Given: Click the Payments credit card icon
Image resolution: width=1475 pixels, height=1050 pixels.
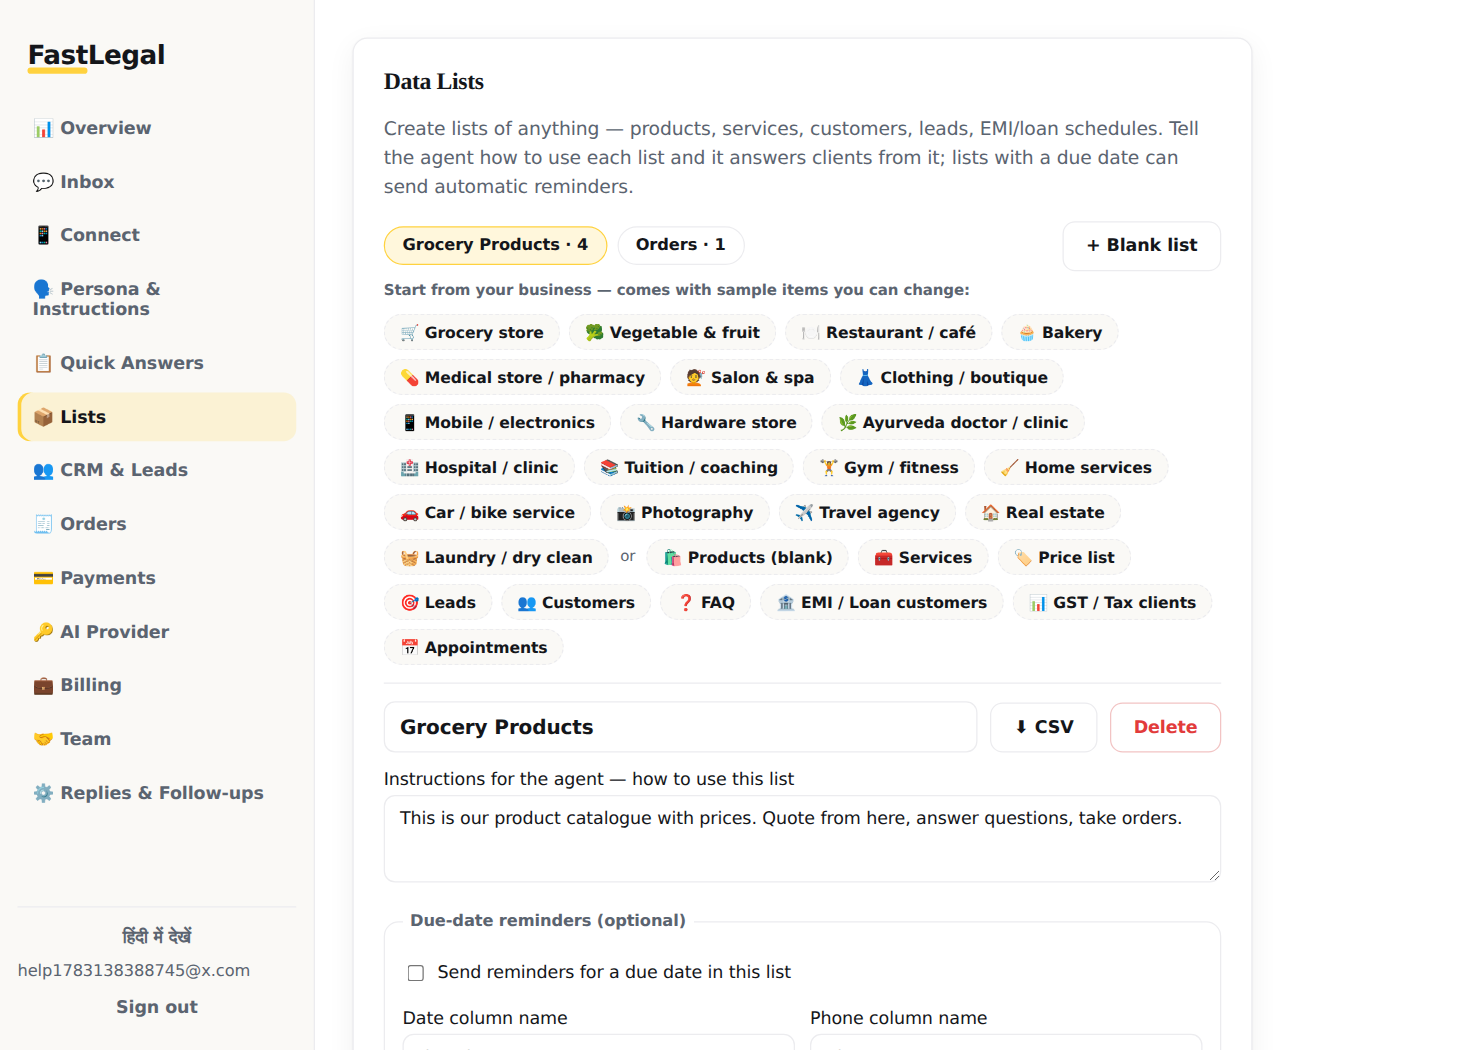Looking at the screenshot, I should click(x=43, y=578).
